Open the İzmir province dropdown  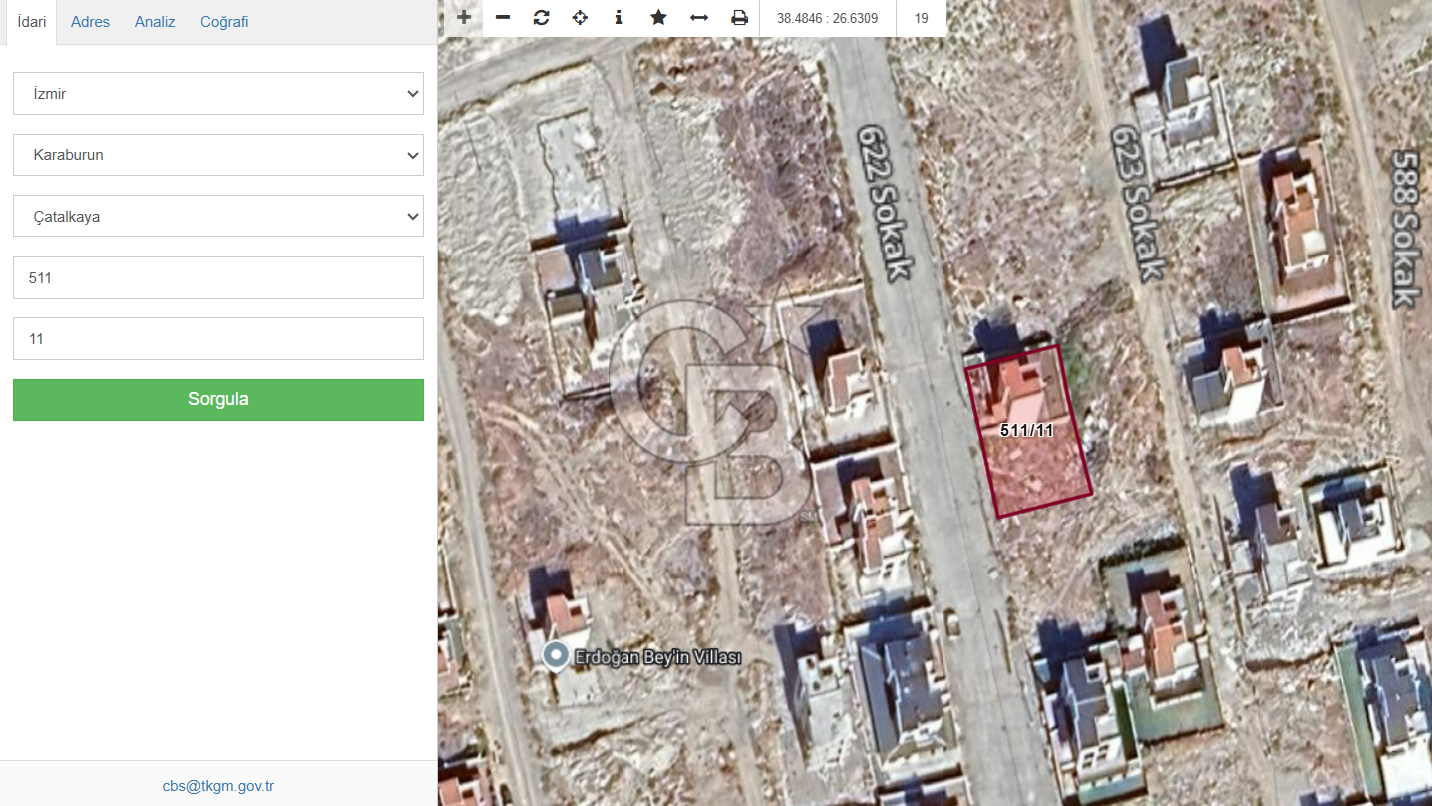pos(218,94)
